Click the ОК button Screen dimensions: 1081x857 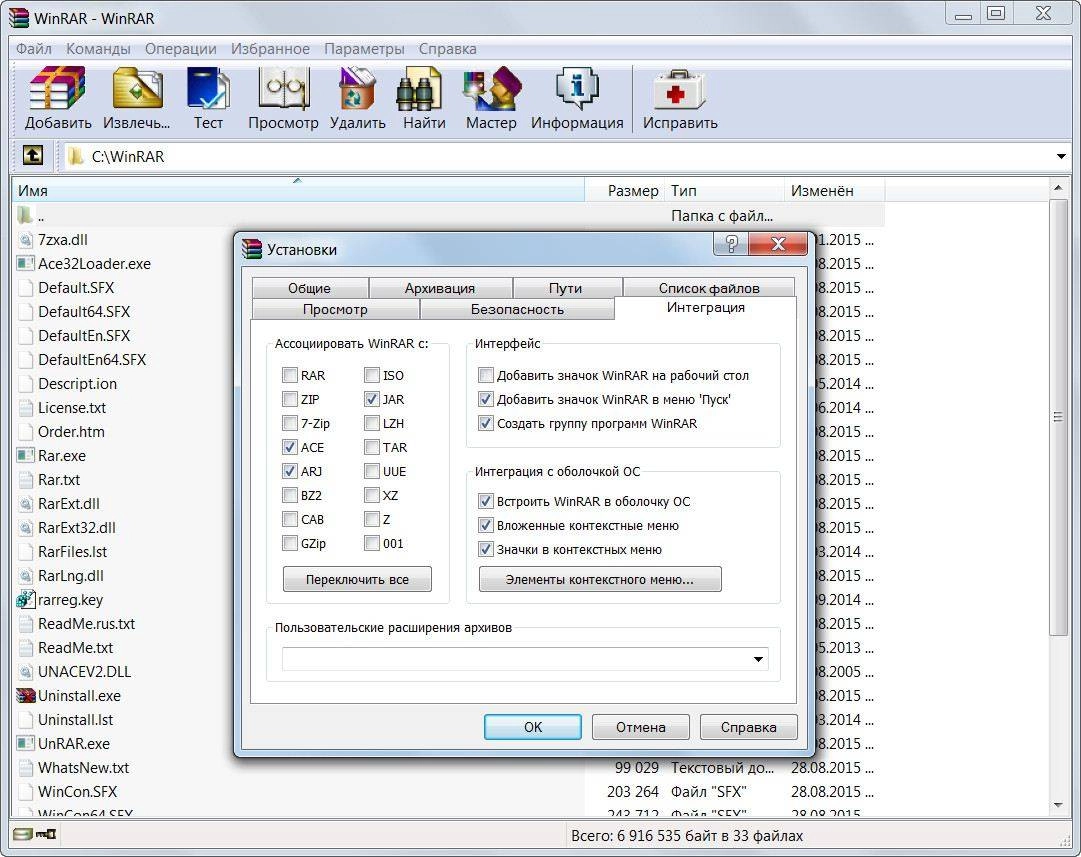[532, 727]
